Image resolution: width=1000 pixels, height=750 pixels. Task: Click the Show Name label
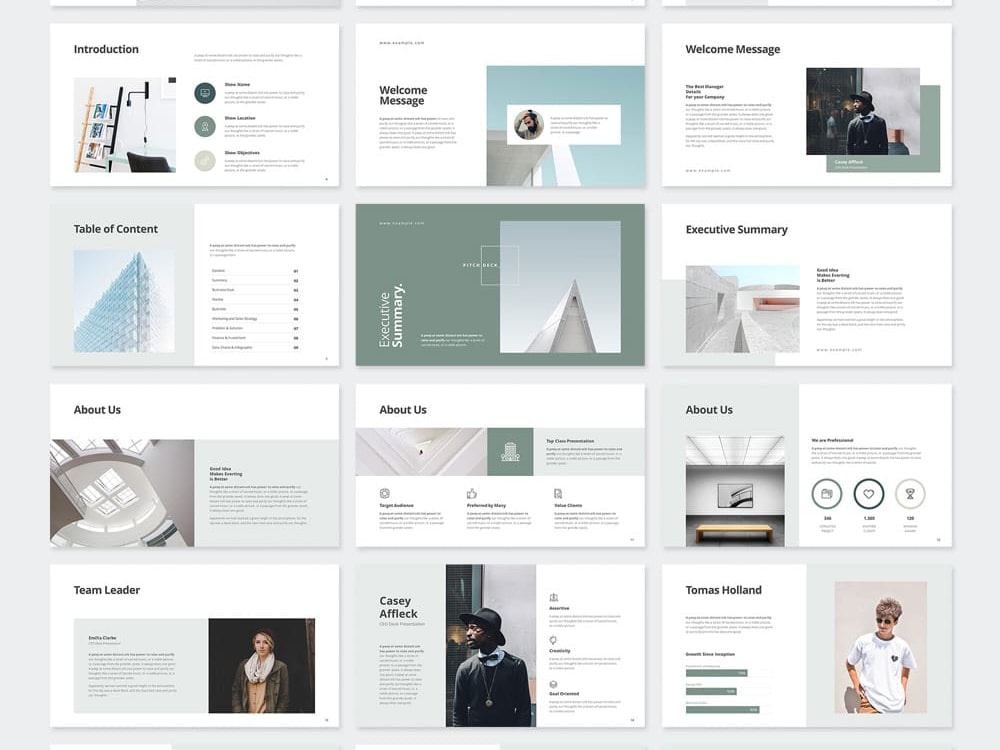[x=237, y=84]
